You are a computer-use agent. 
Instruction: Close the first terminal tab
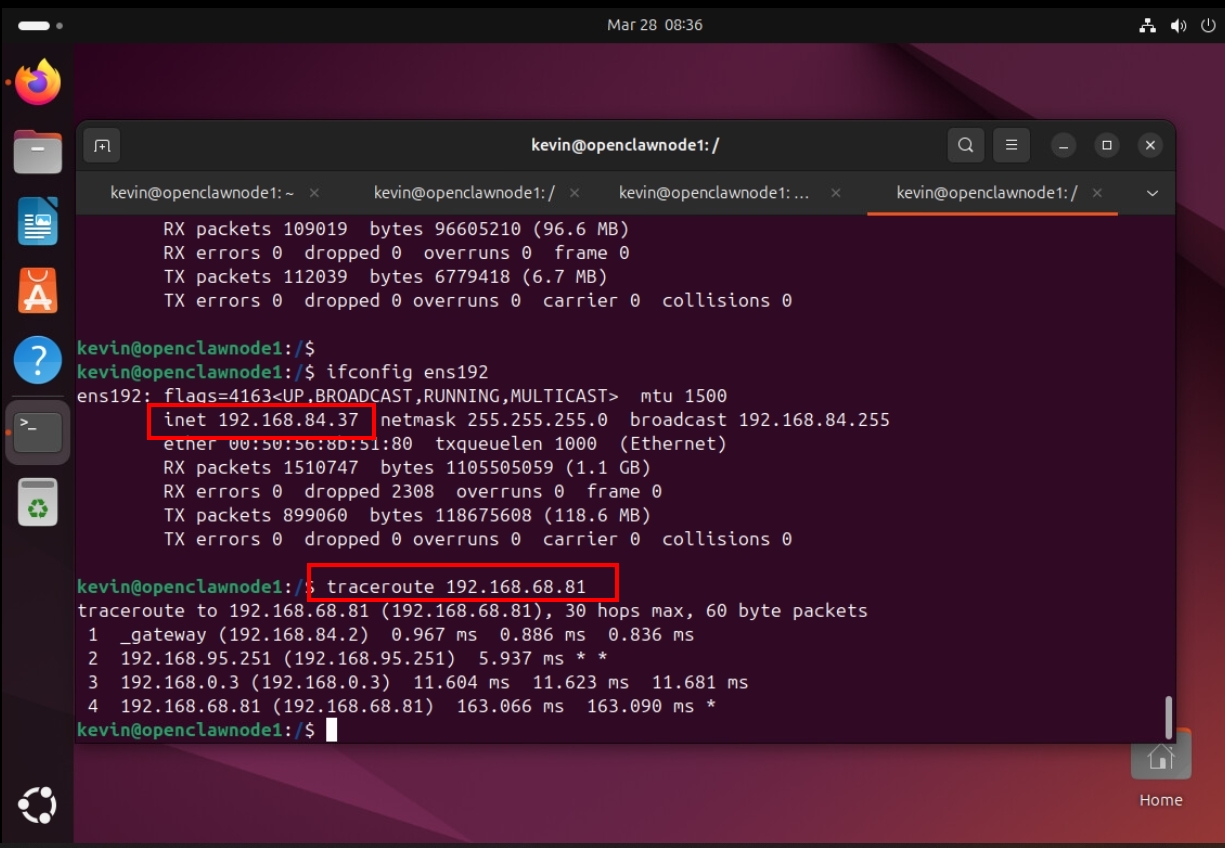[314, 193]
